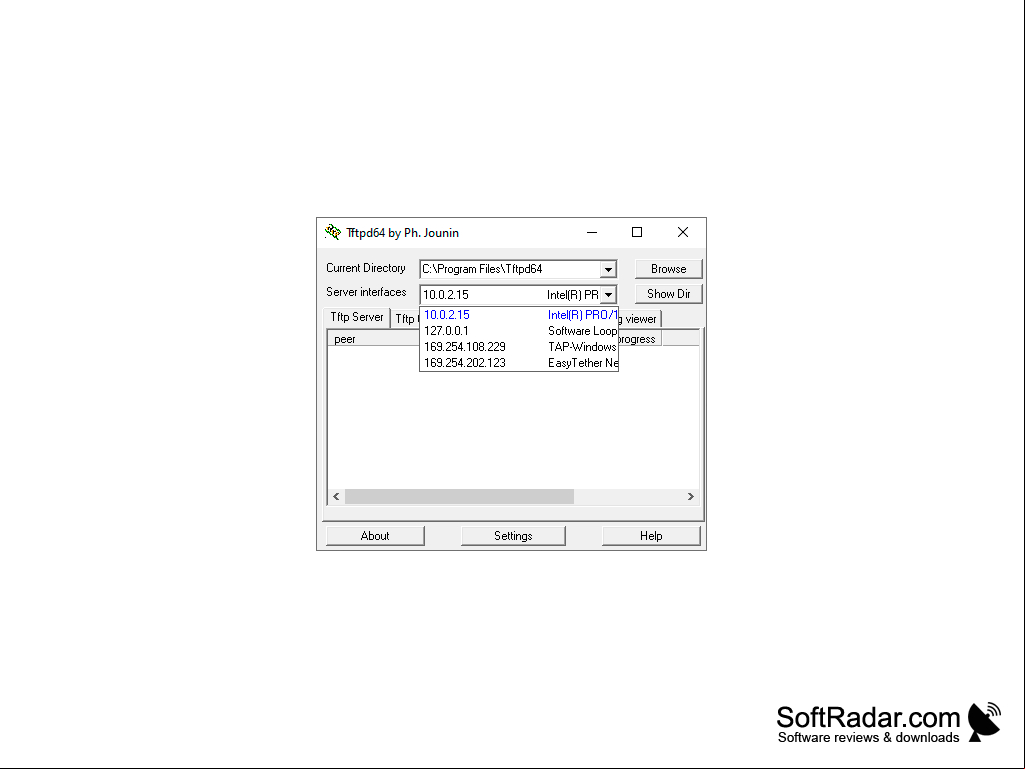Open the About dialog button
The width and height of the screenshot is (1025, 769).
point(375,536)
